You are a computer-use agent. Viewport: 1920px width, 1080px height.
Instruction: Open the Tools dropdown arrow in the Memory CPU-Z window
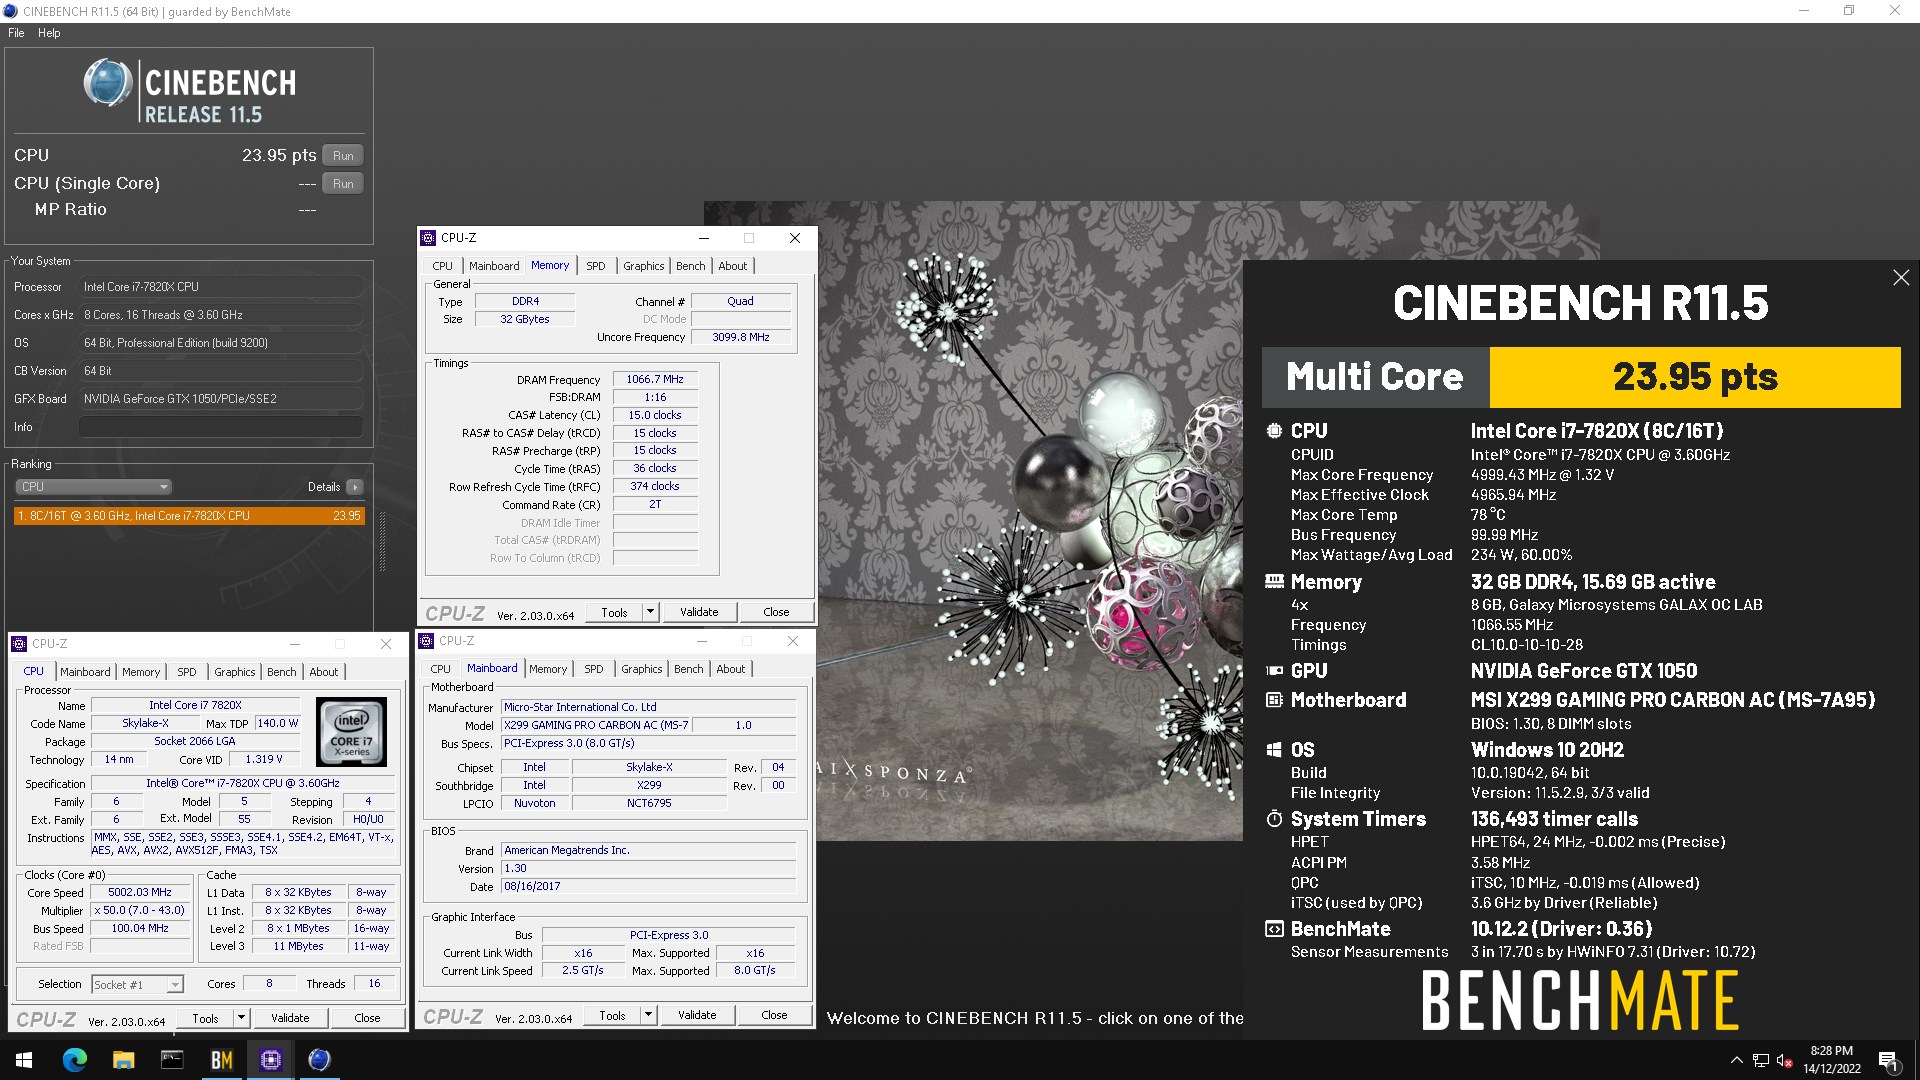click(x=650, y=612)
